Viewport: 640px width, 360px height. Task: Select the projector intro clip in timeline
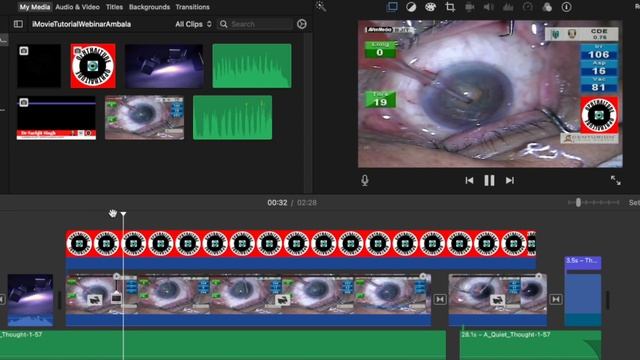click(x=31, y=300)
